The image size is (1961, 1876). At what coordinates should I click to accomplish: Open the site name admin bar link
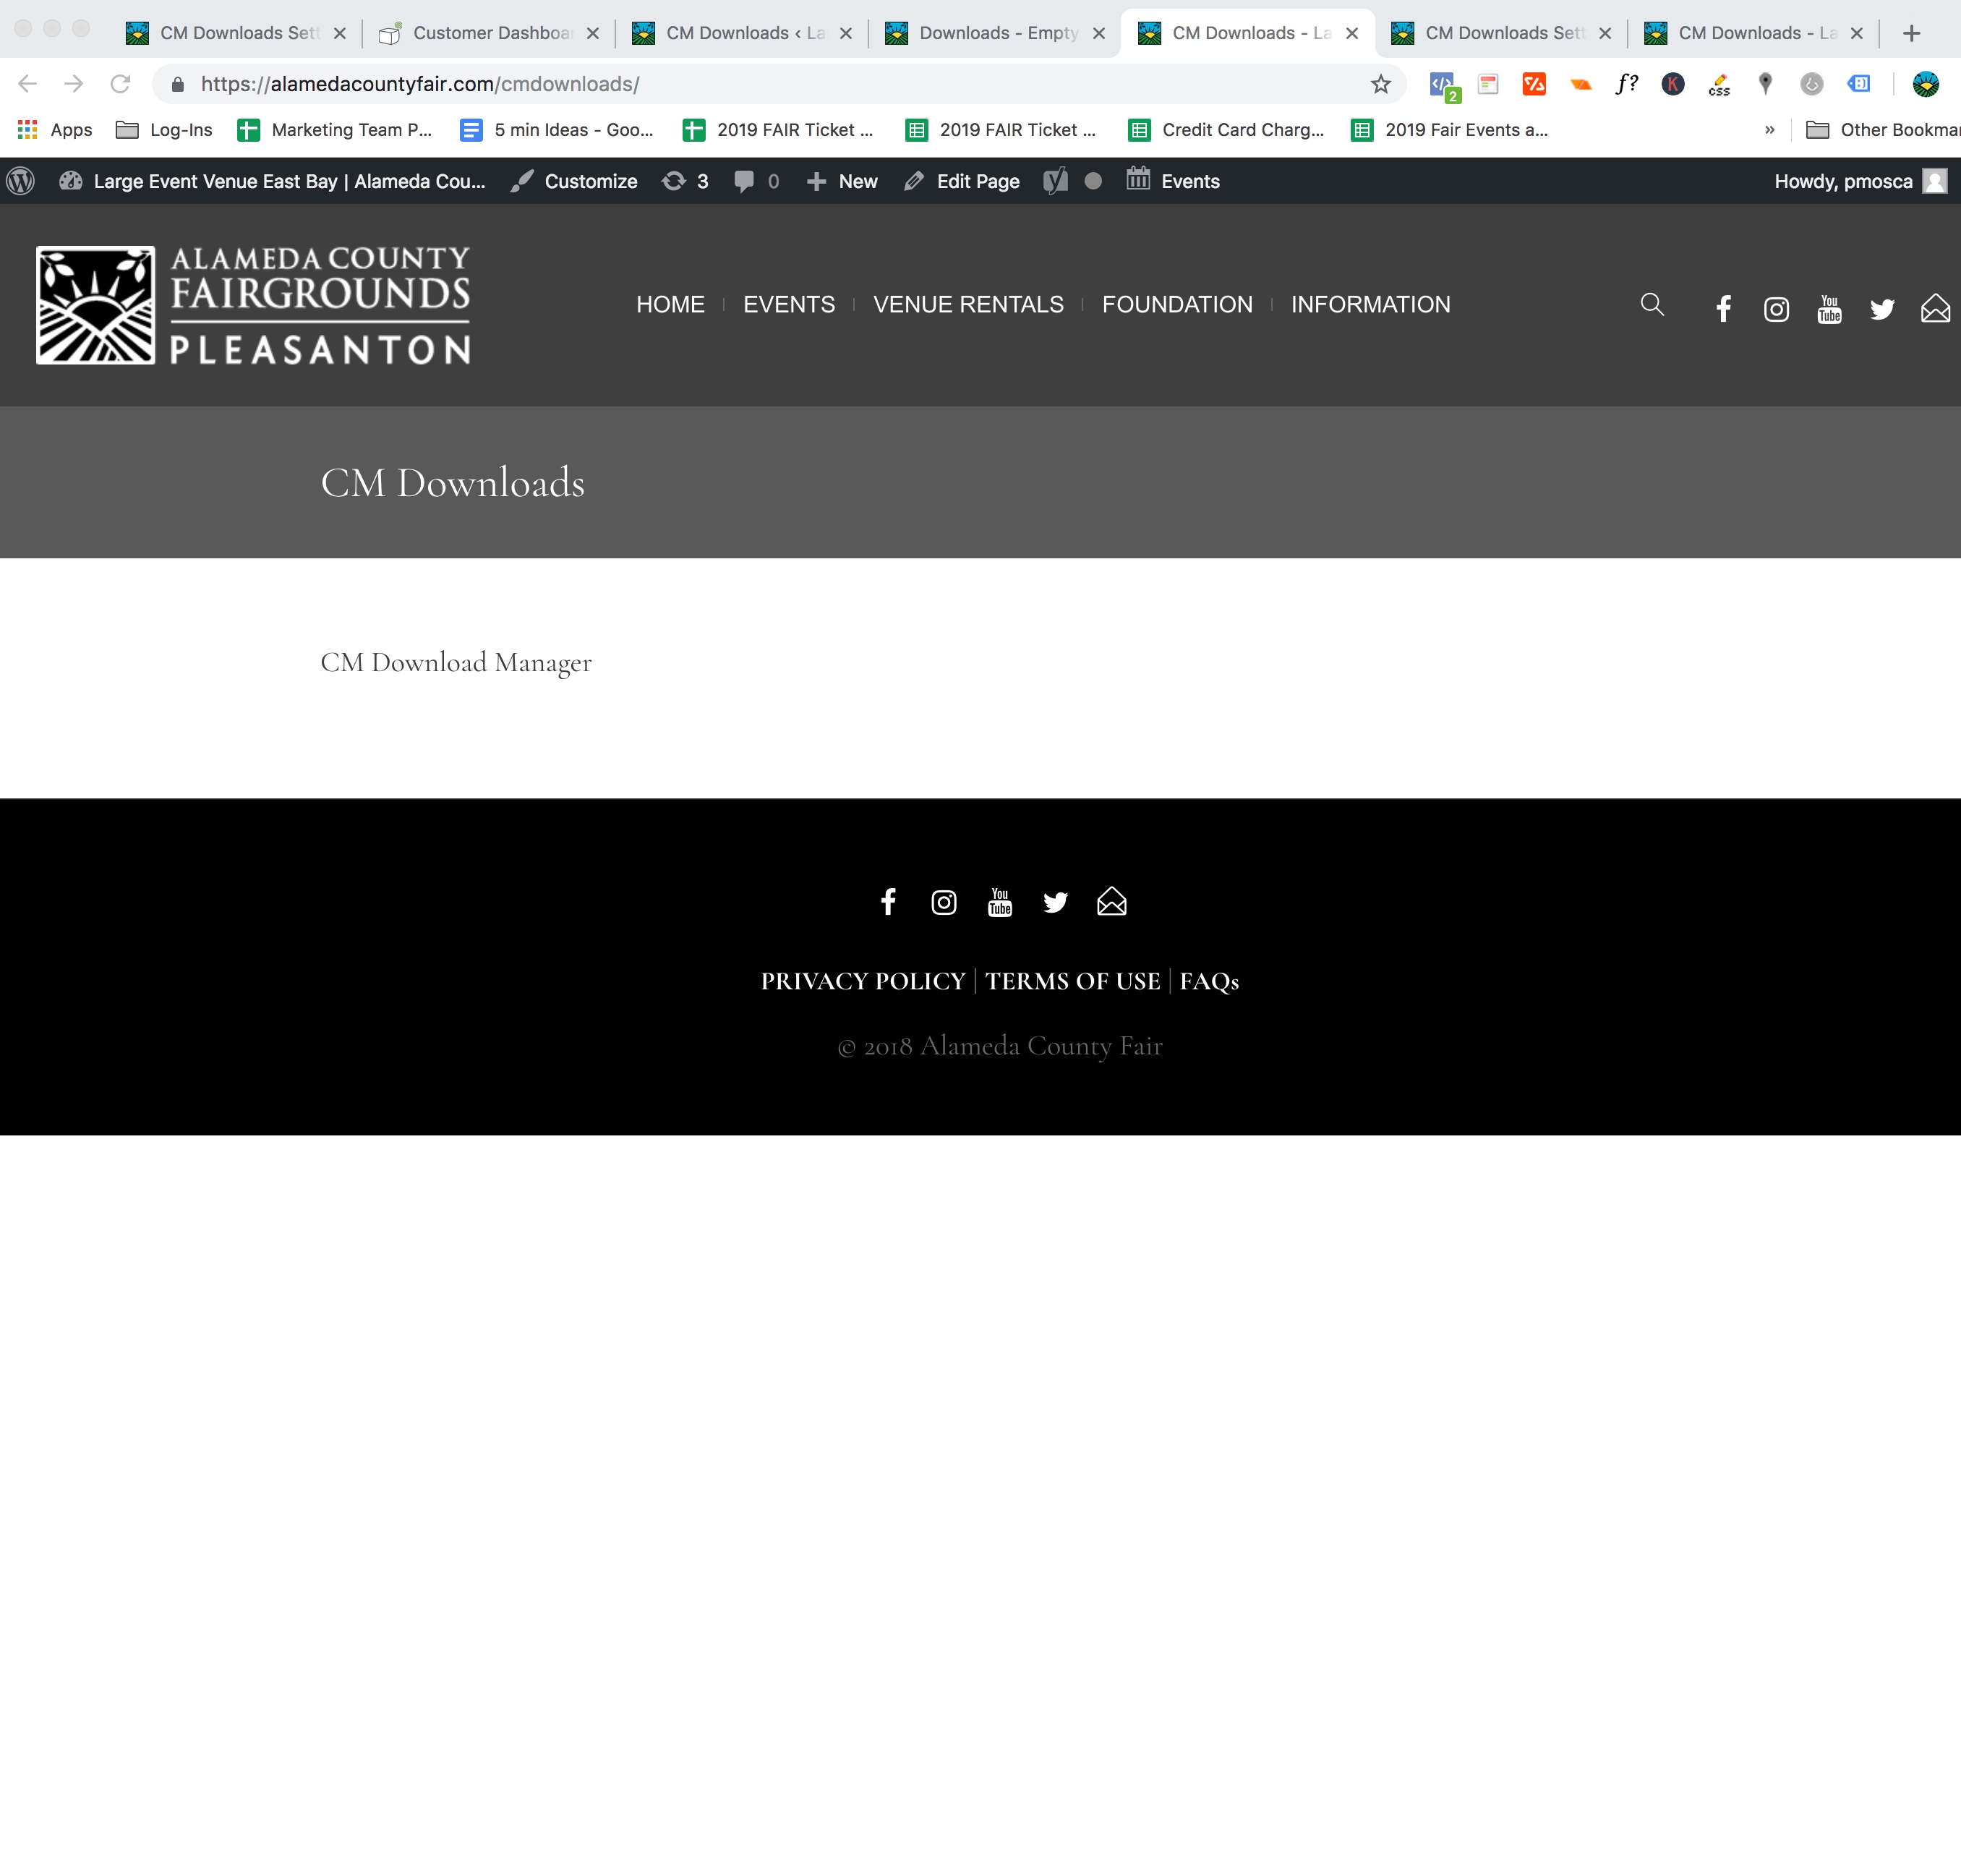(272, 181)
